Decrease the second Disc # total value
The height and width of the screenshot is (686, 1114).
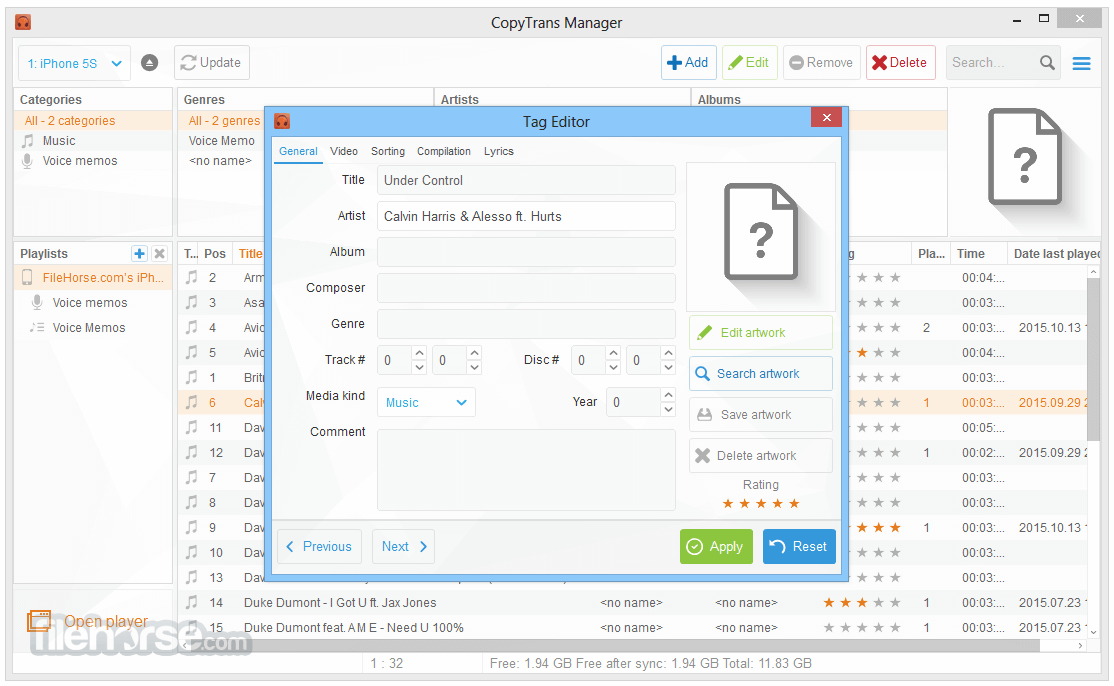pyautogui.click(x=668, y=367)
